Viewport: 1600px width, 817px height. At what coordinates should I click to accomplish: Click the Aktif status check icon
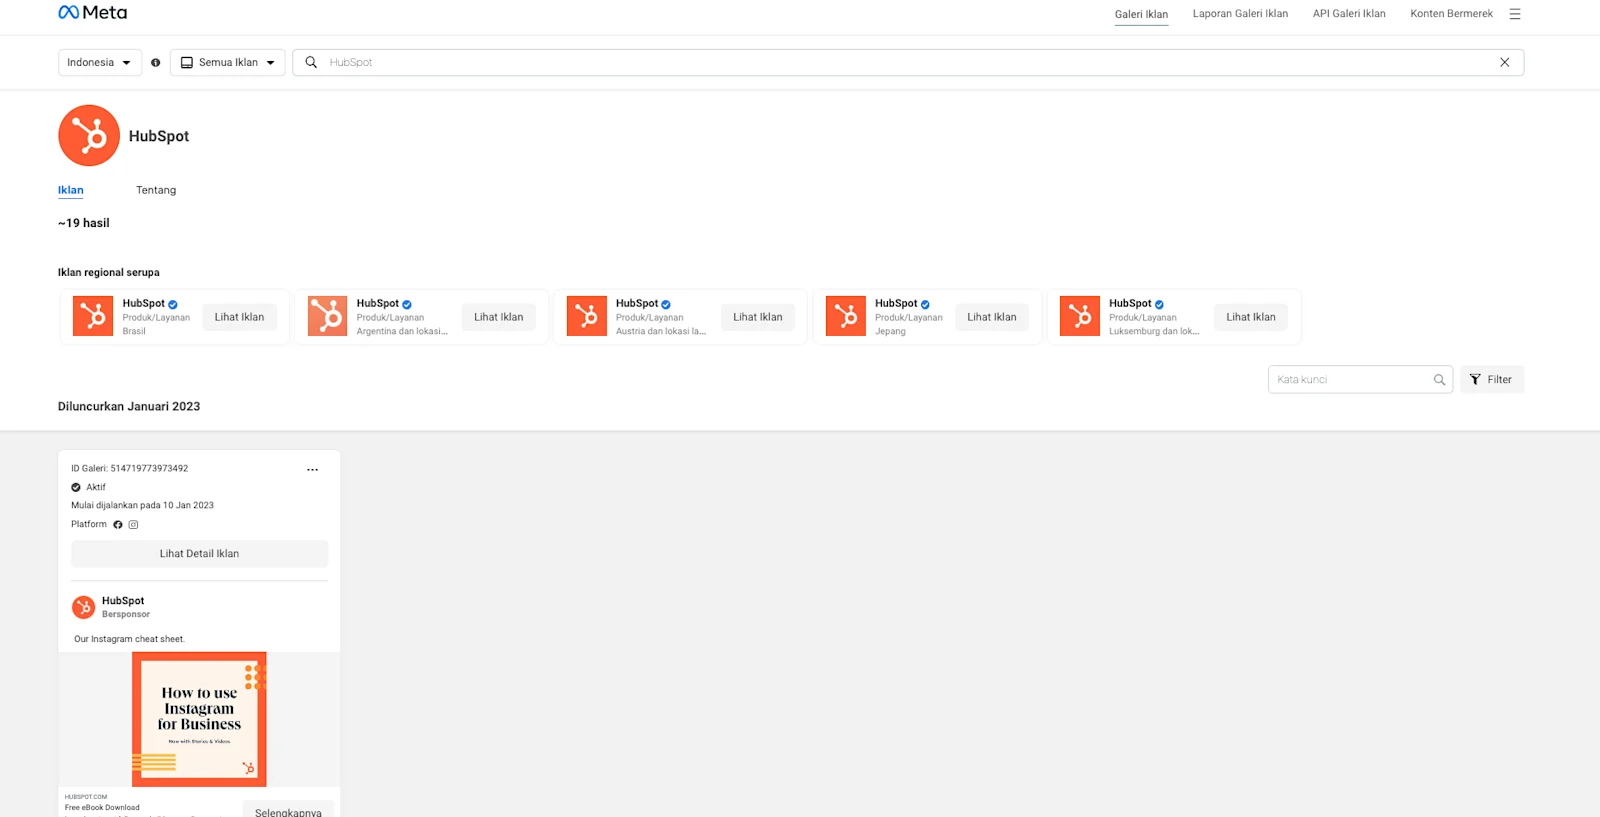pos(76,488)
